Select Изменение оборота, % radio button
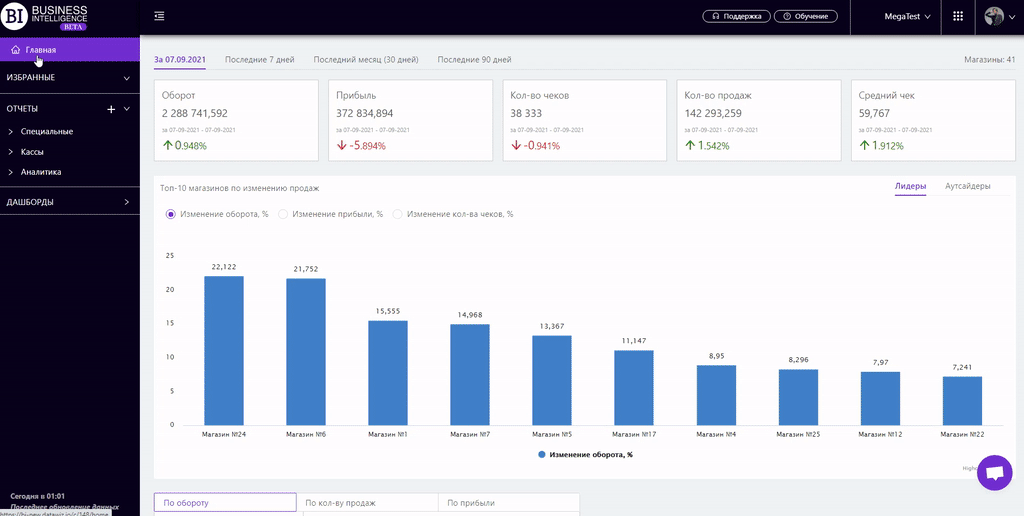The image size is (1024, 518). click(x=171, y=214)
